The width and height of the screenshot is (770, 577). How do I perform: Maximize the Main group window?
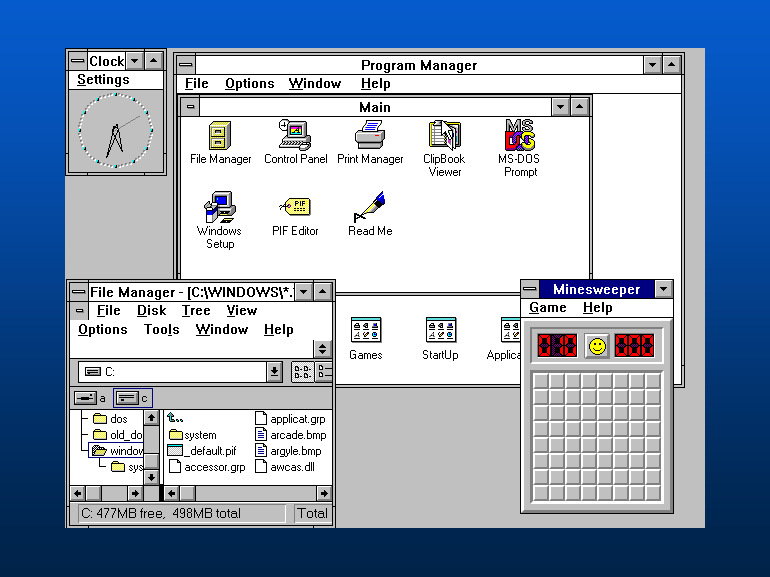(x=580, y=107)
